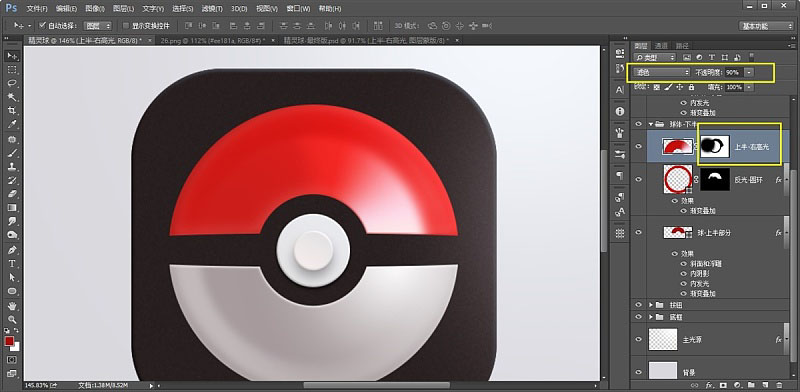The image size is (800, 392).
Task: Click the create new group folder icon
Action: pos(751,385)
